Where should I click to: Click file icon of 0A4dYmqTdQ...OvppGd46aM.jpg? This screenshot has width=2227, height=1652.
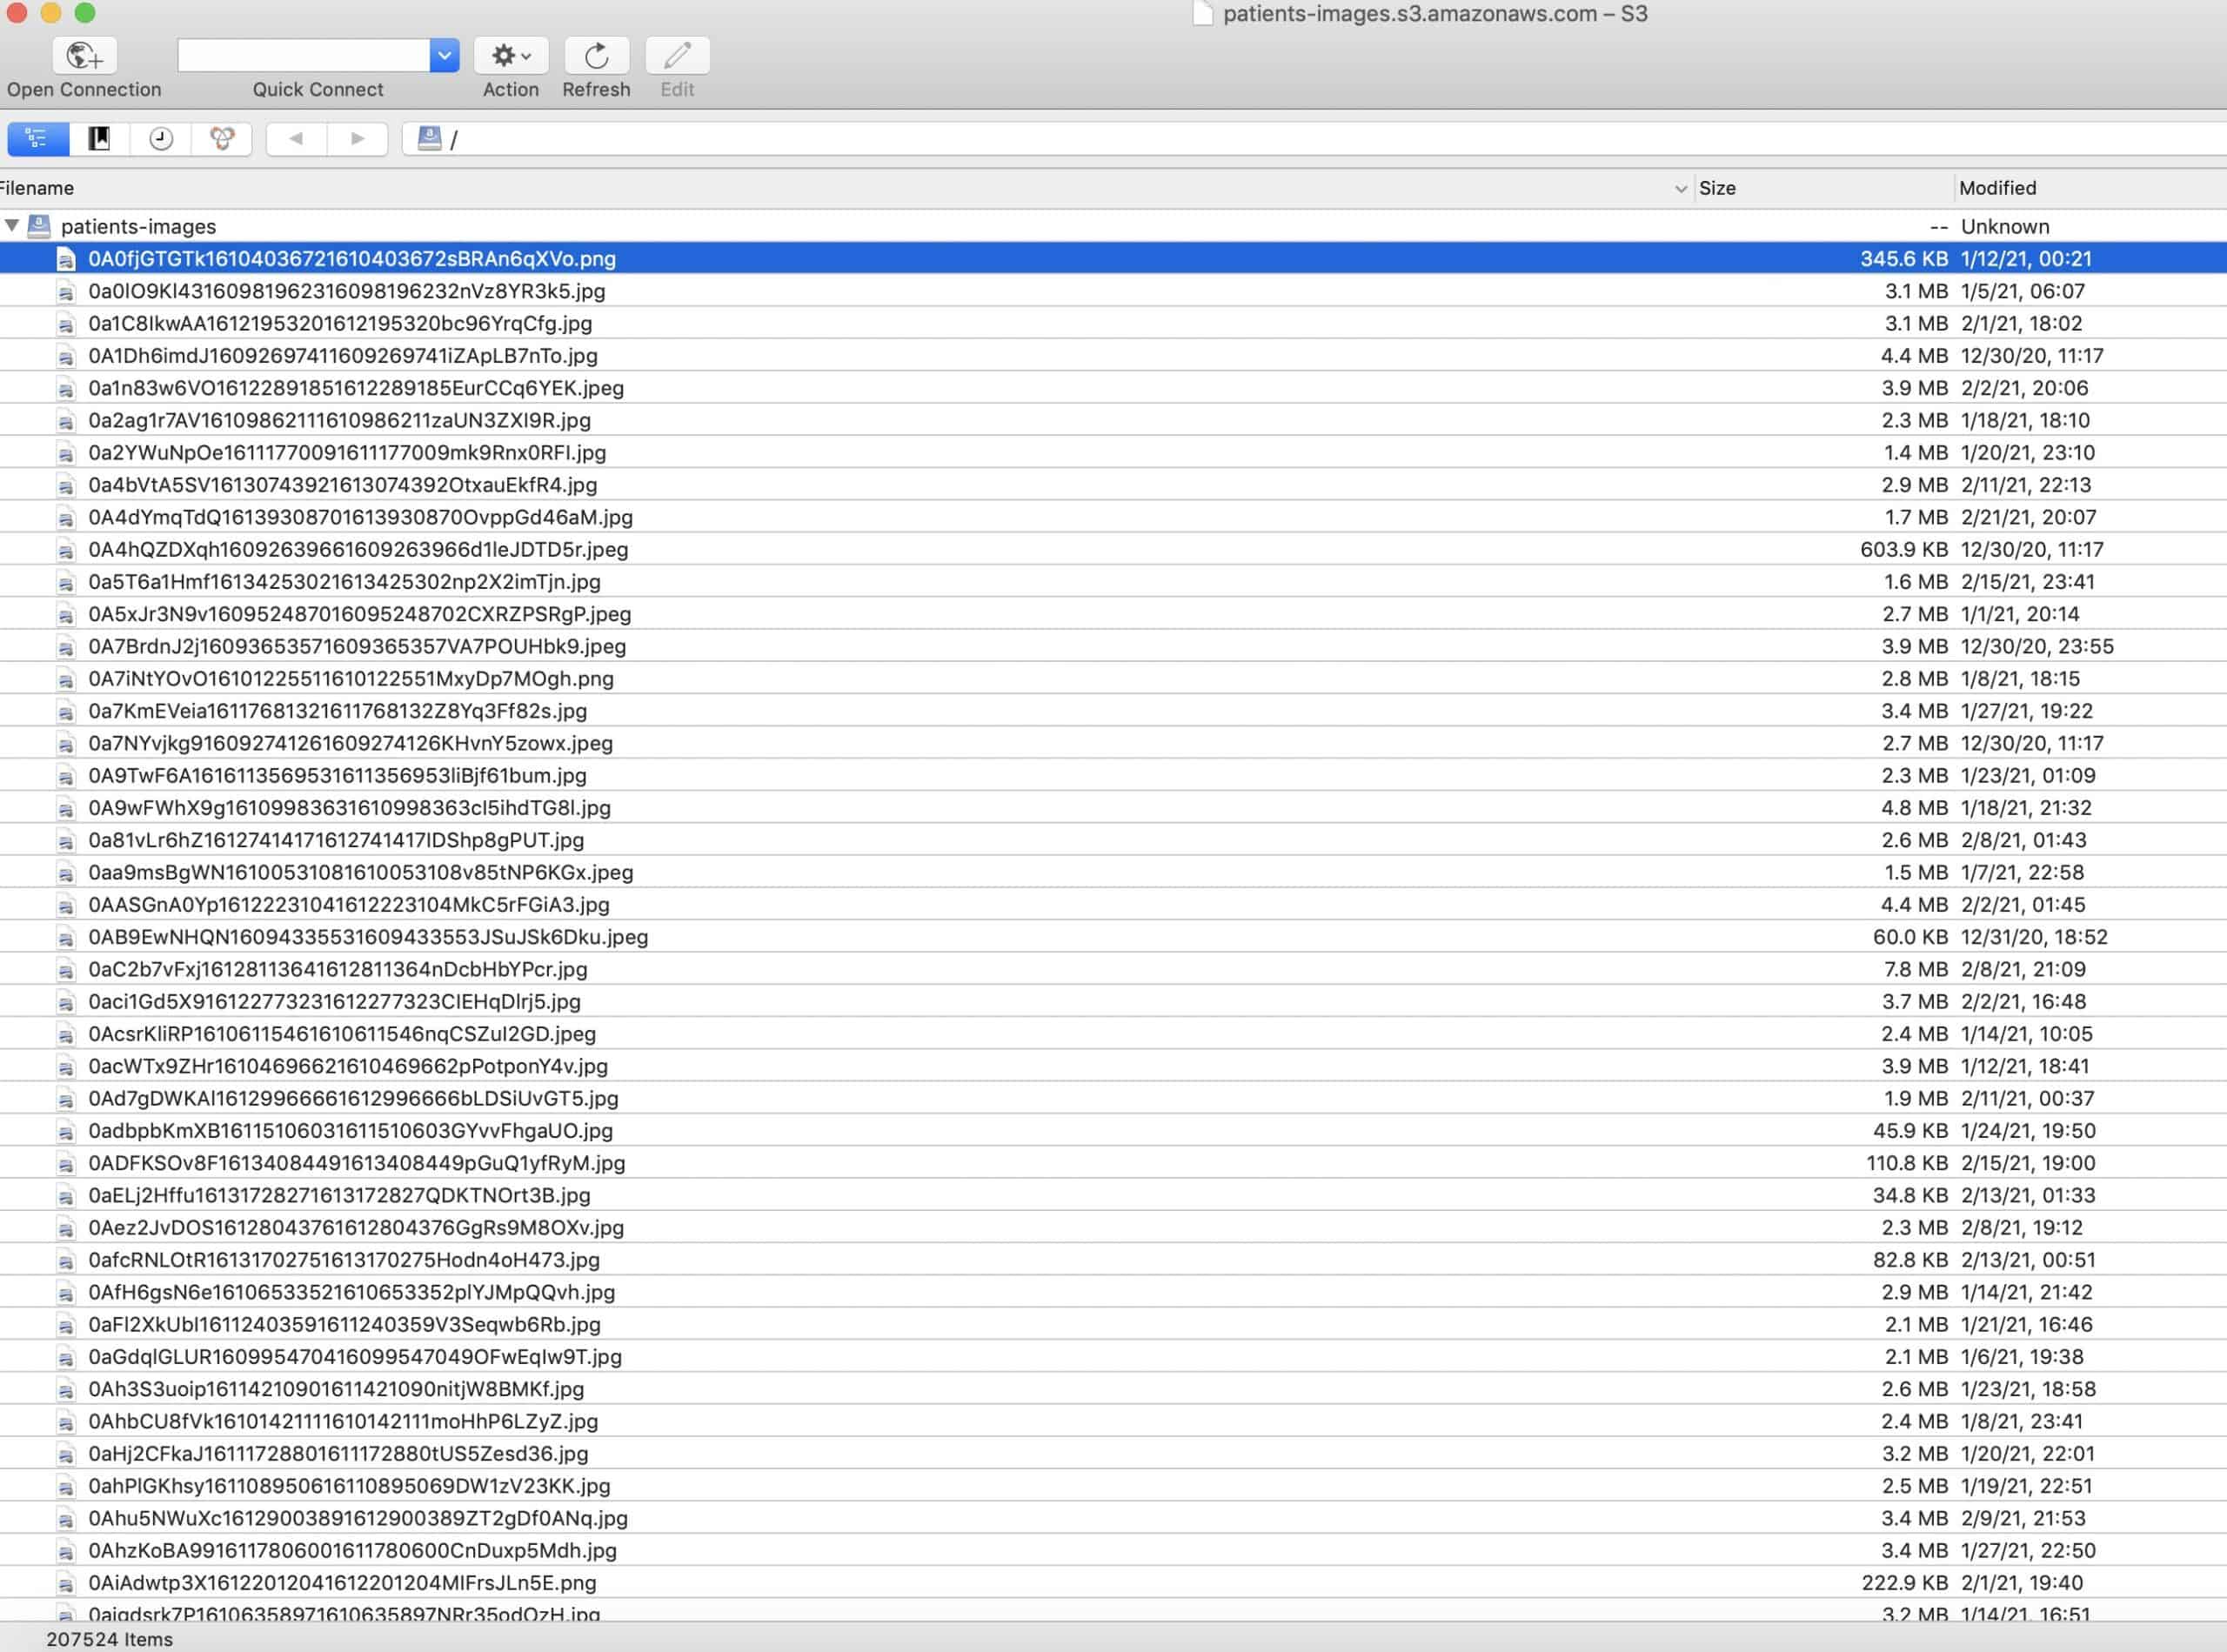tap(66, 518)
